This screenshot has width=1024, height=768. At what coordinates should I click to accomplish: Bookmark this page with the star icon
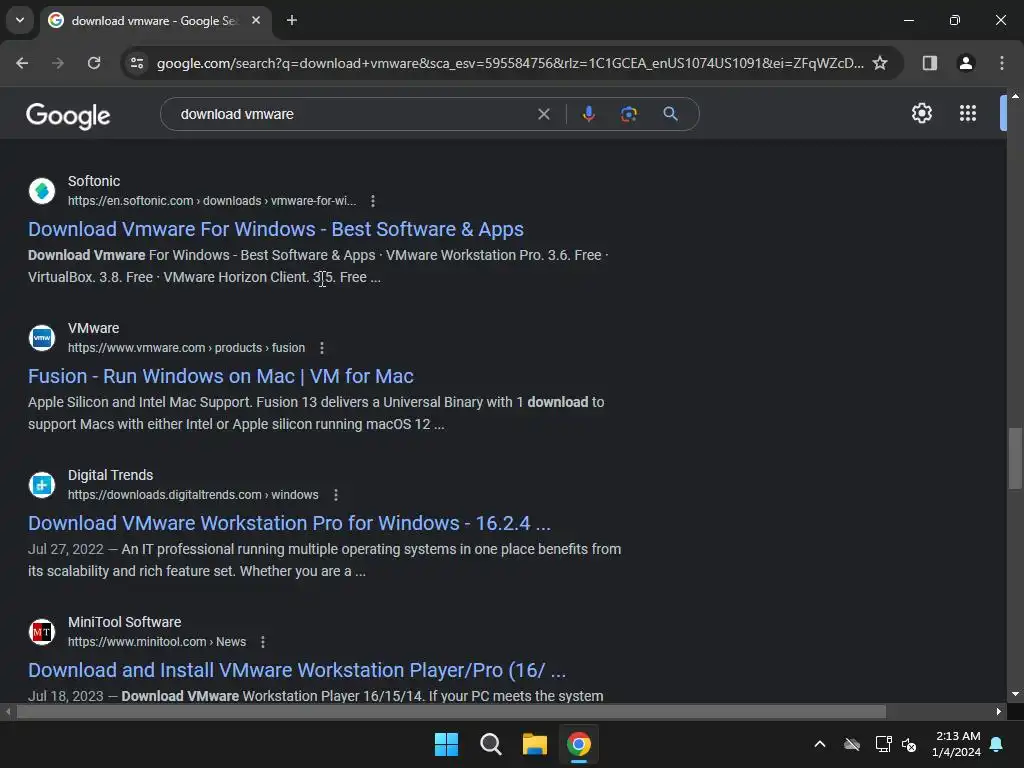pos(880,63)
